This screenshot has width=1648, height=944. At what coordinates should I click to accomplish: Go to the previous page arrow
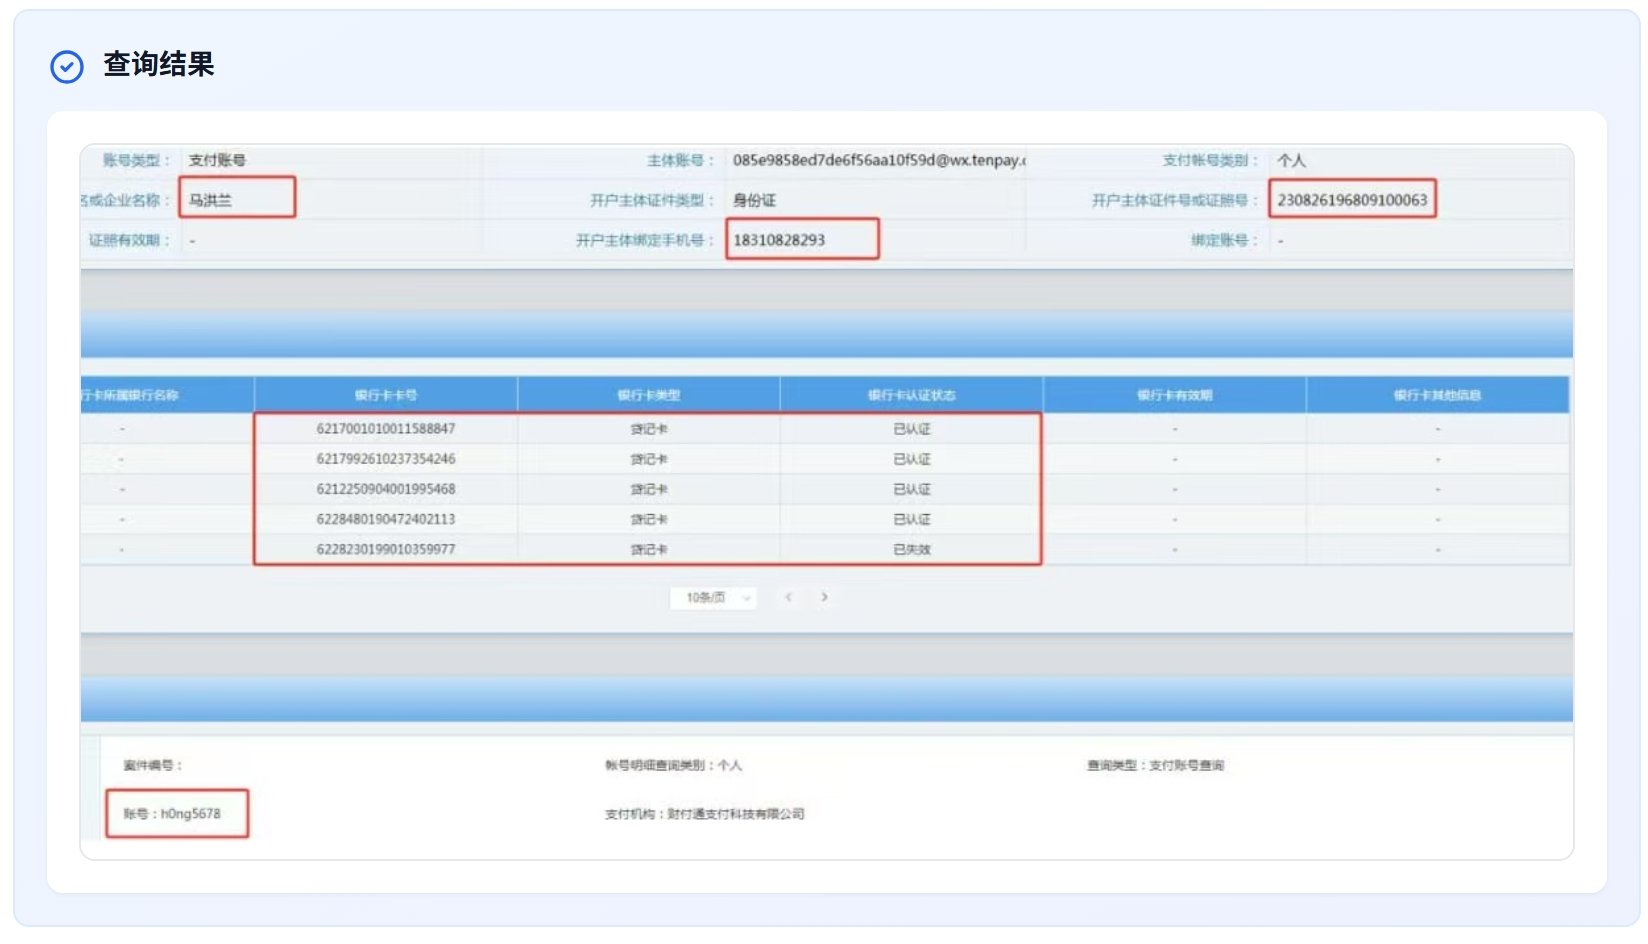[789, 597]
